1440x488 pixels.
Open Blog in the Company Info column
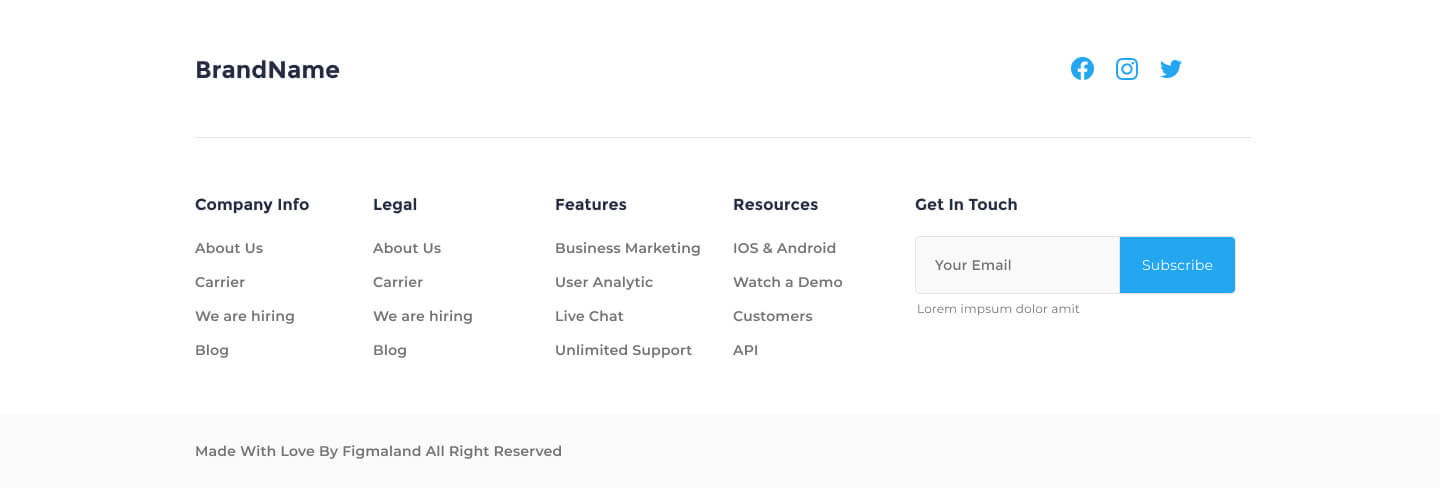pyautogui.click(x=212, y=350)
